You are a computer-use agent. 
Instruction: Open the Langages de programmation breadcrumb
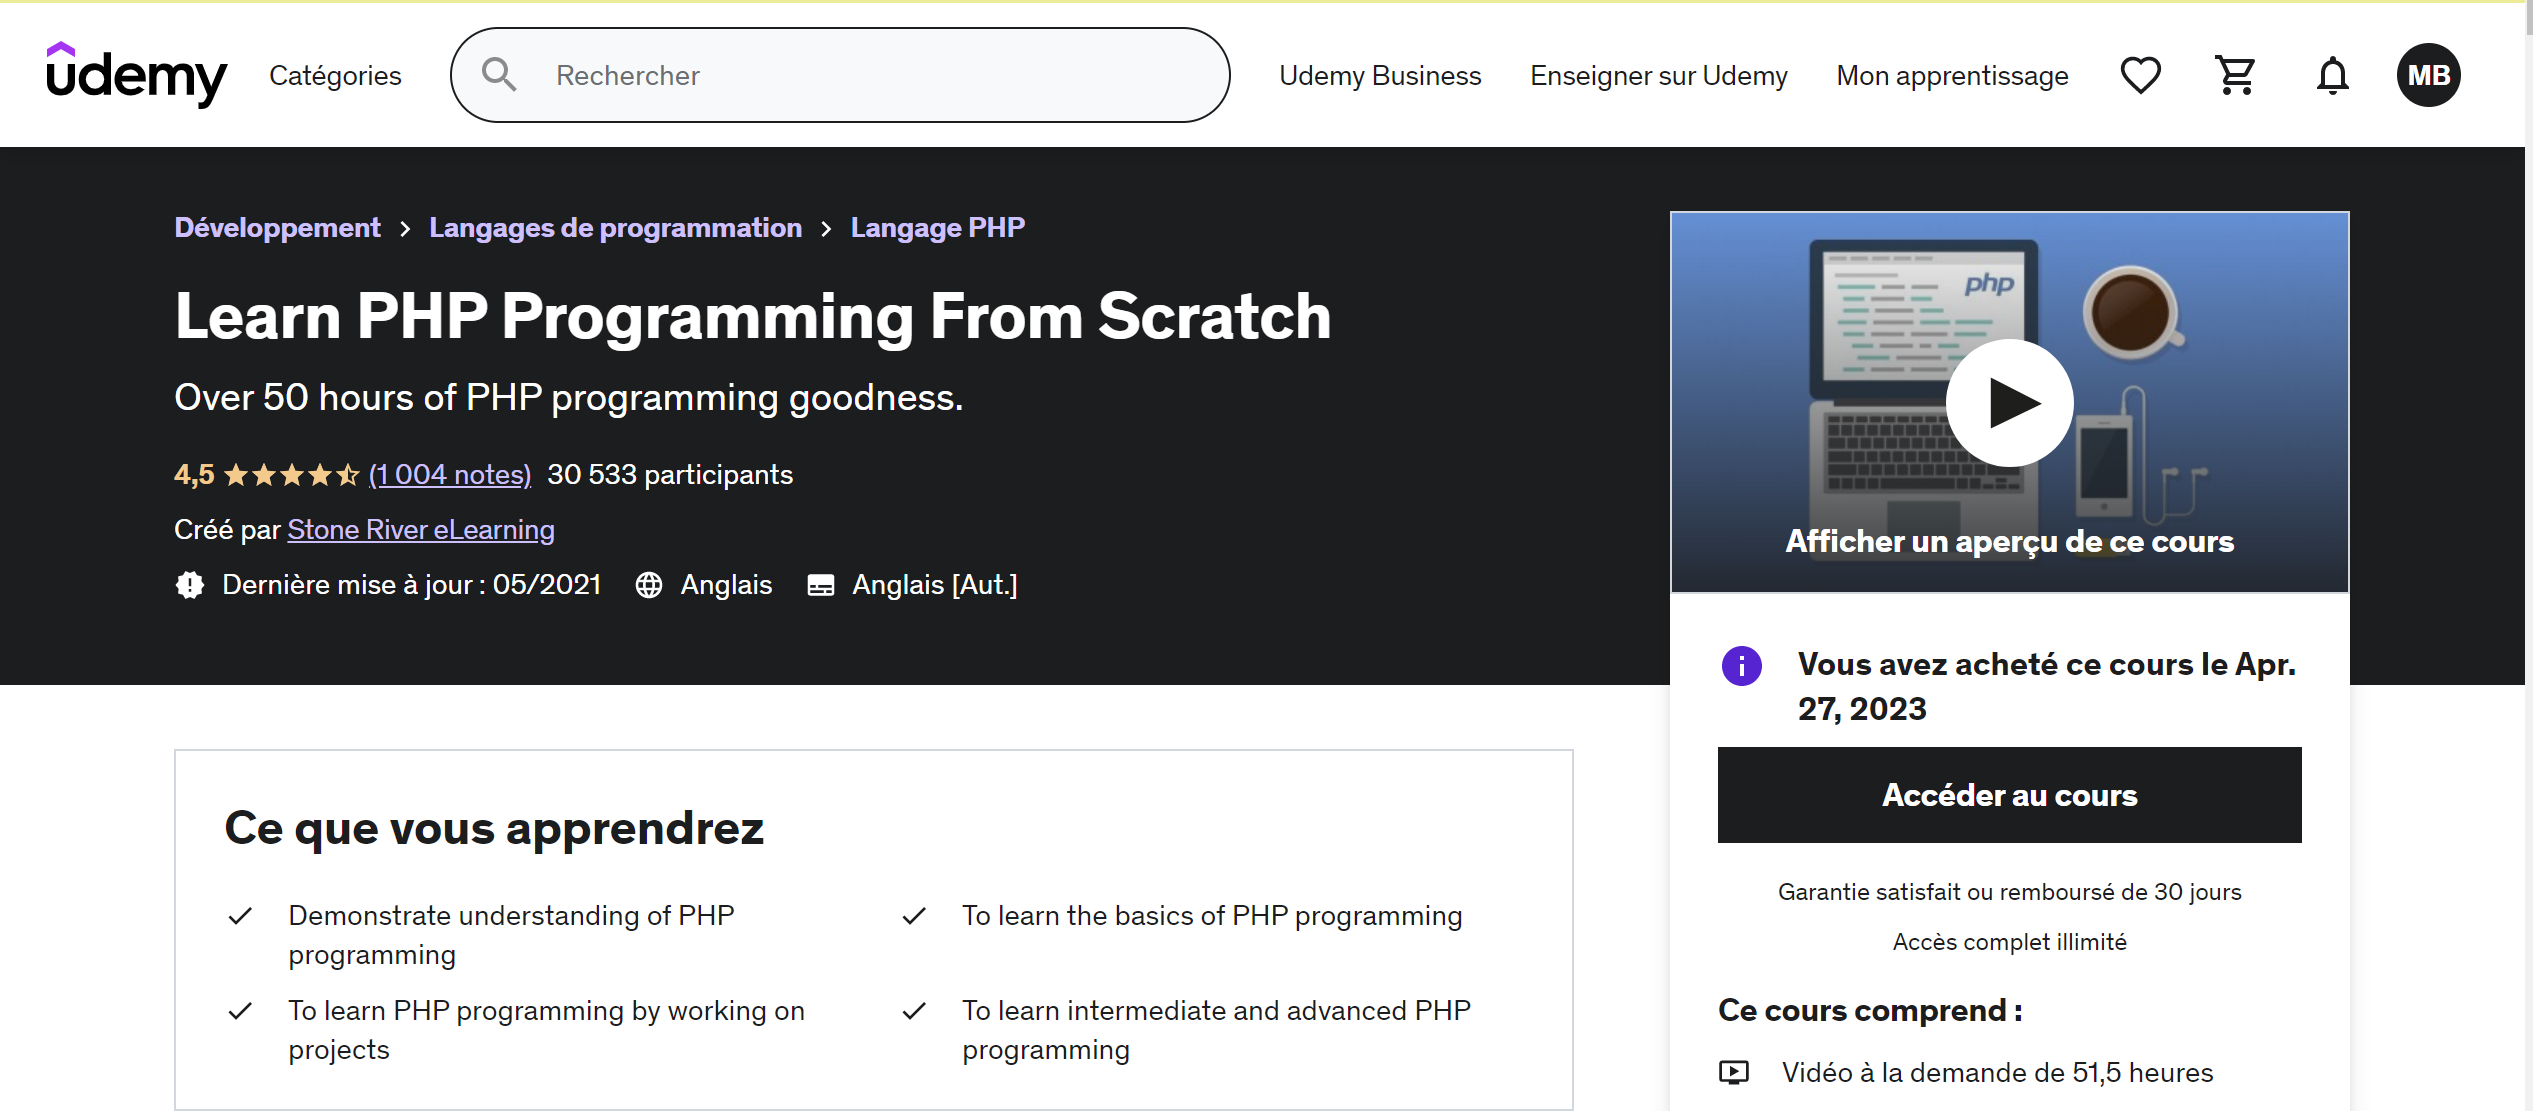click(615, 227)
